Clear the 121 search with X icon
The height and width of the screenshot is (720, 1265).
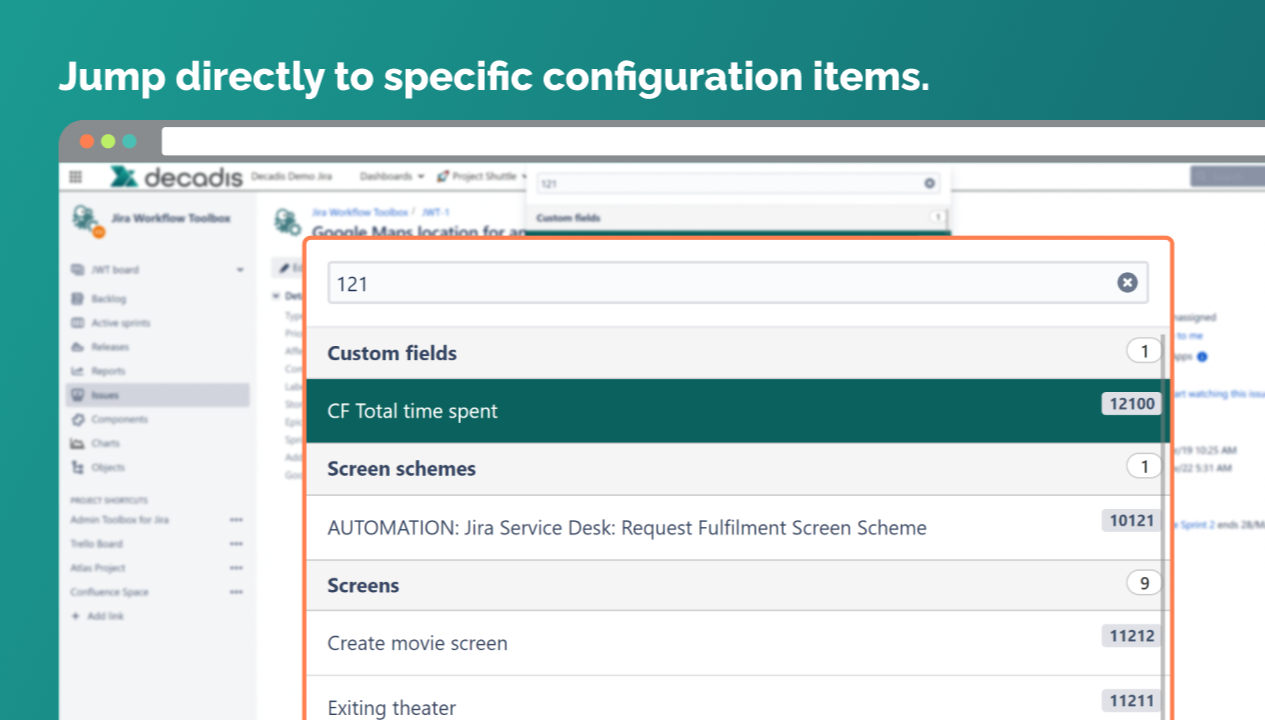pyautogui.click(x=1127, y=283)
